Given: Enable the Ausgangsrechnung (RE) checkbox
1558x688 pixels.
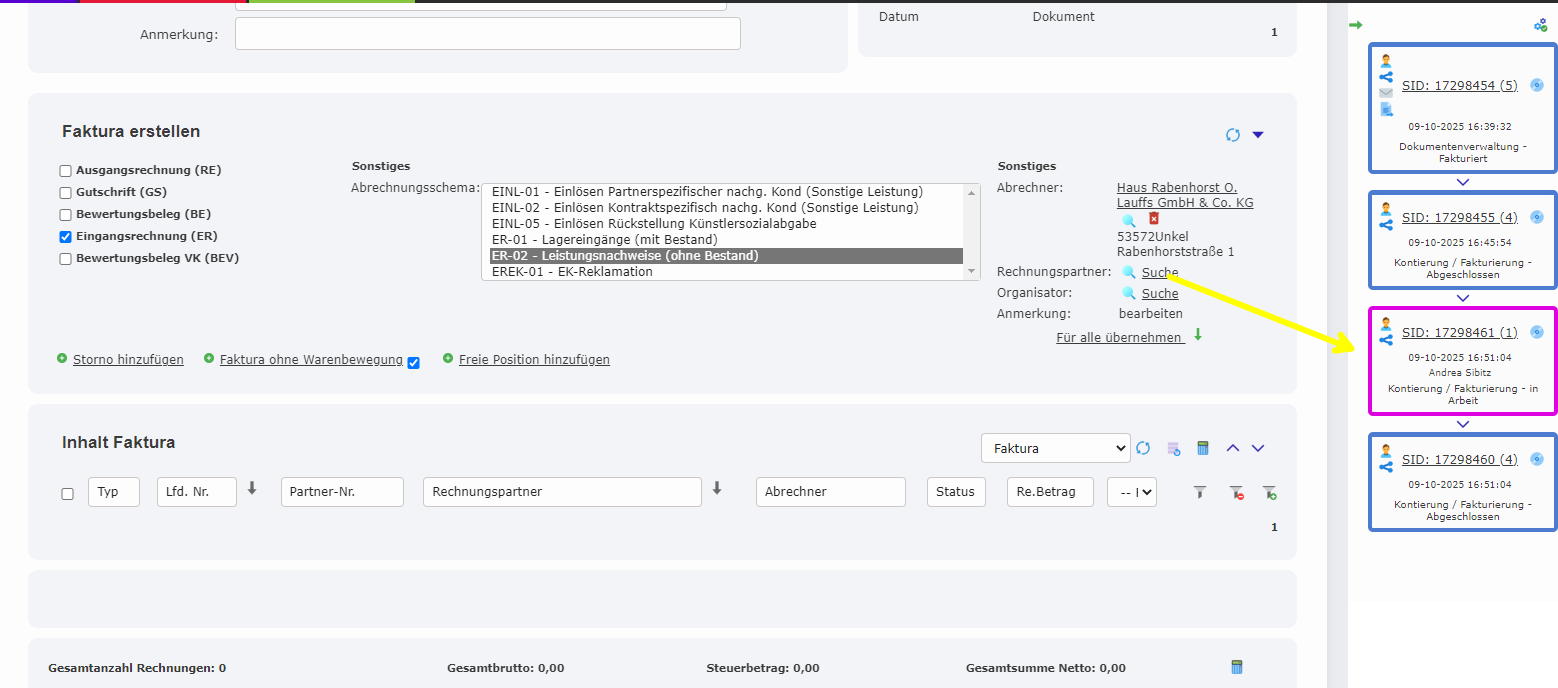Looking at the screenshot, I should click(x=66, y=171).
